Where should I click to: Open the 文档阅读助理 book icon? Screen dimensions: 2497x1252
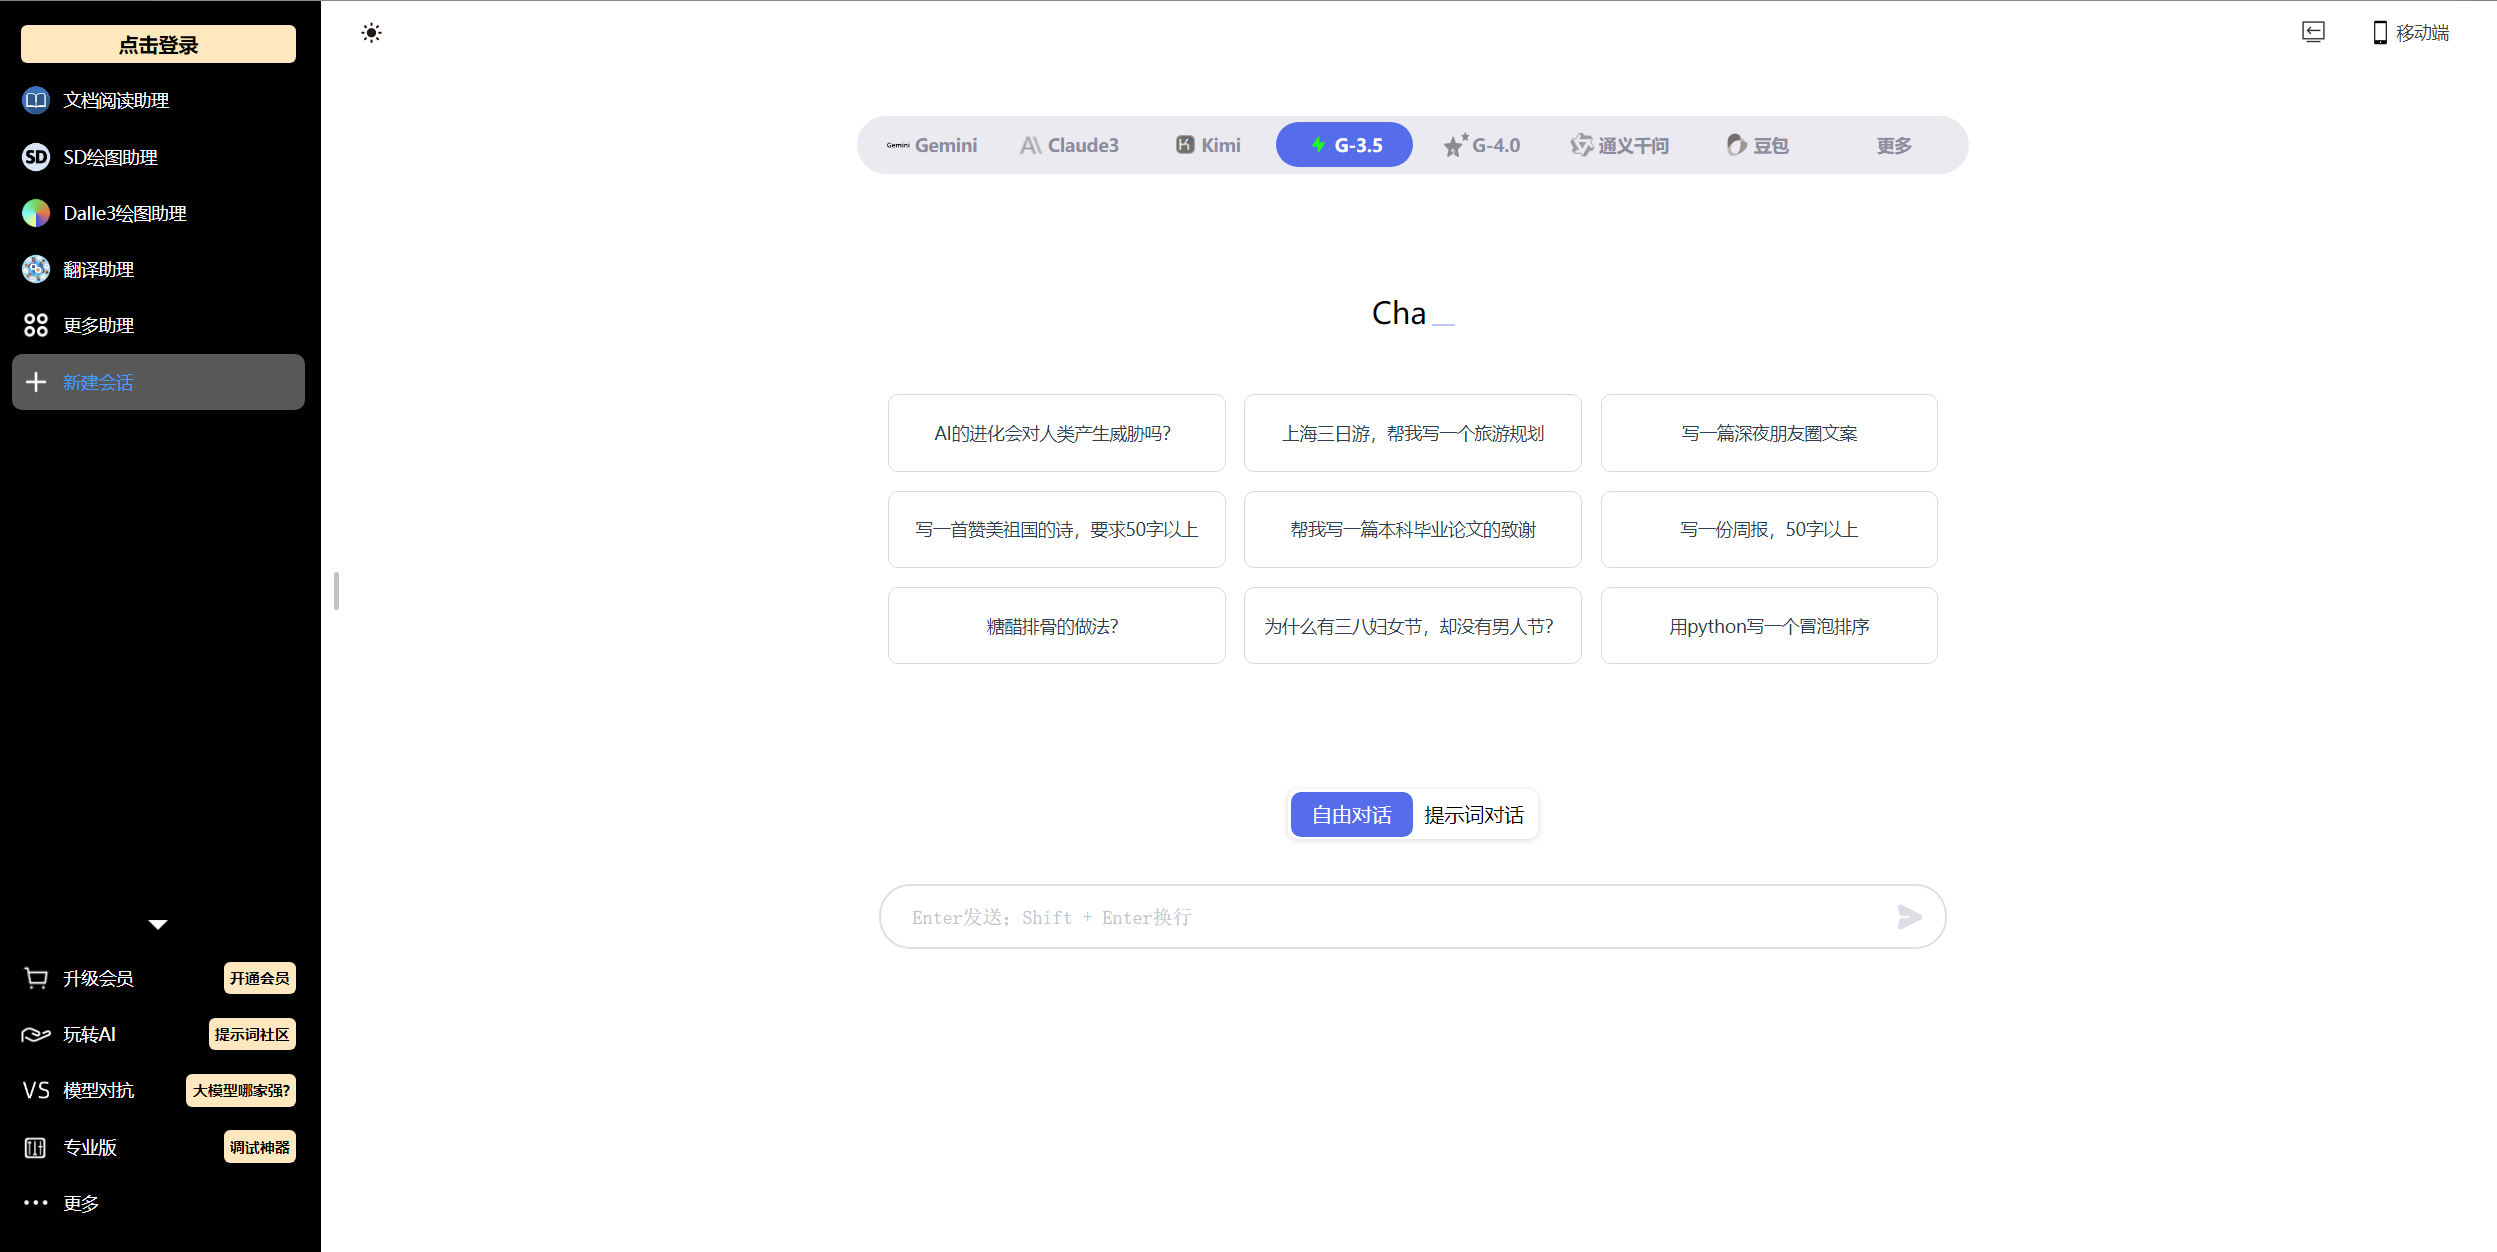(x=36, y=100)
